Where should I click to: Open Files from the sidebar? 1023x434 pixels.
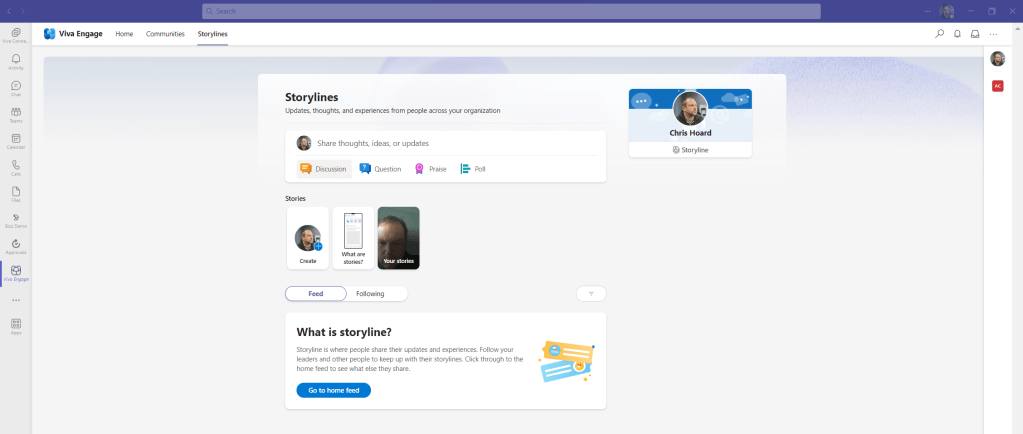coord(16,193)
